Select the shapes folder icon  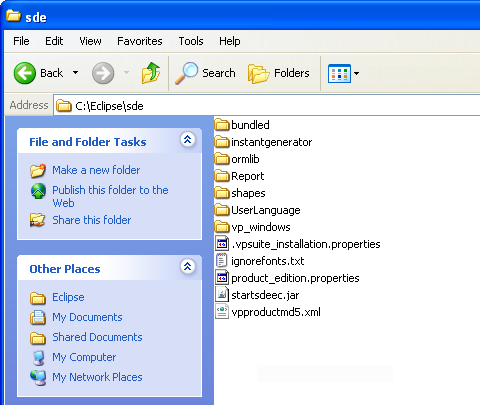click(x=222, y=193)
